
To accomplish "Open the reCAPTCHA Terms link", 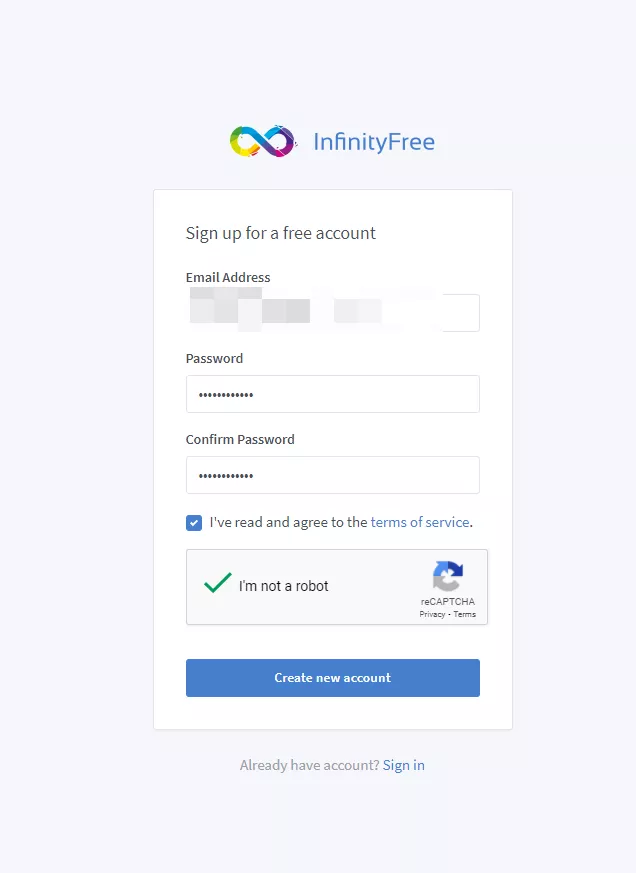I will click(x=465, y=614).
